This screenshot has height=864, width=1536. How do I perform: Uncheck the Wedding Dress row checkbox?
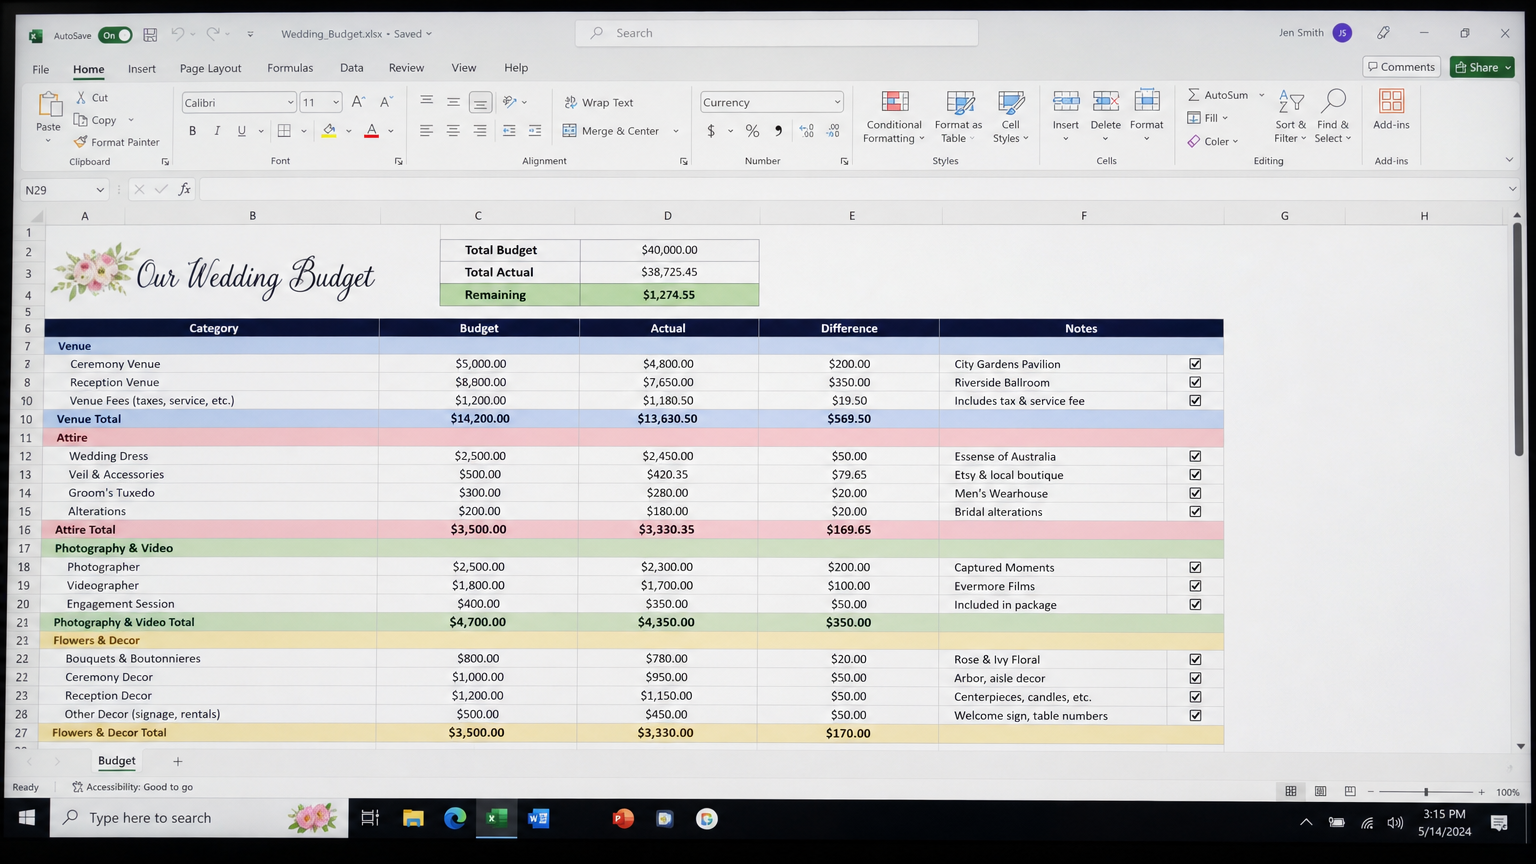(1195, 456)
